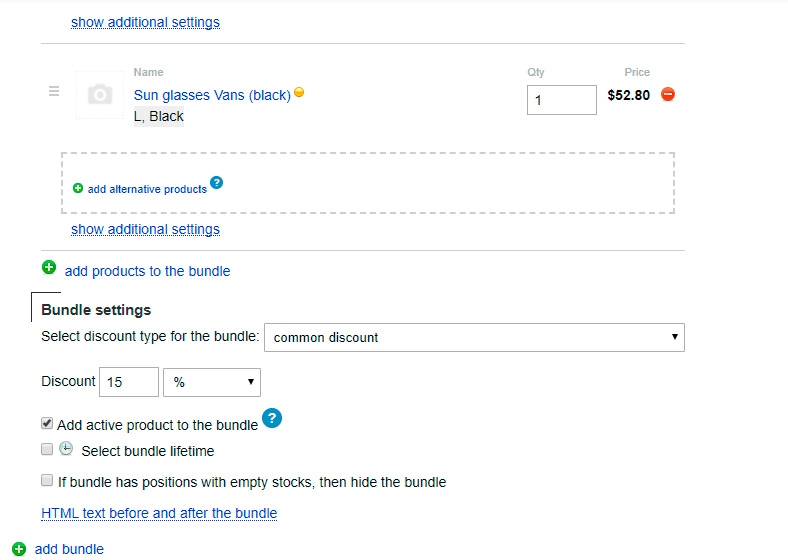Click the clock icon for bundle lifetime
This screenshot has width=788, height=560.
coord(66,449)
